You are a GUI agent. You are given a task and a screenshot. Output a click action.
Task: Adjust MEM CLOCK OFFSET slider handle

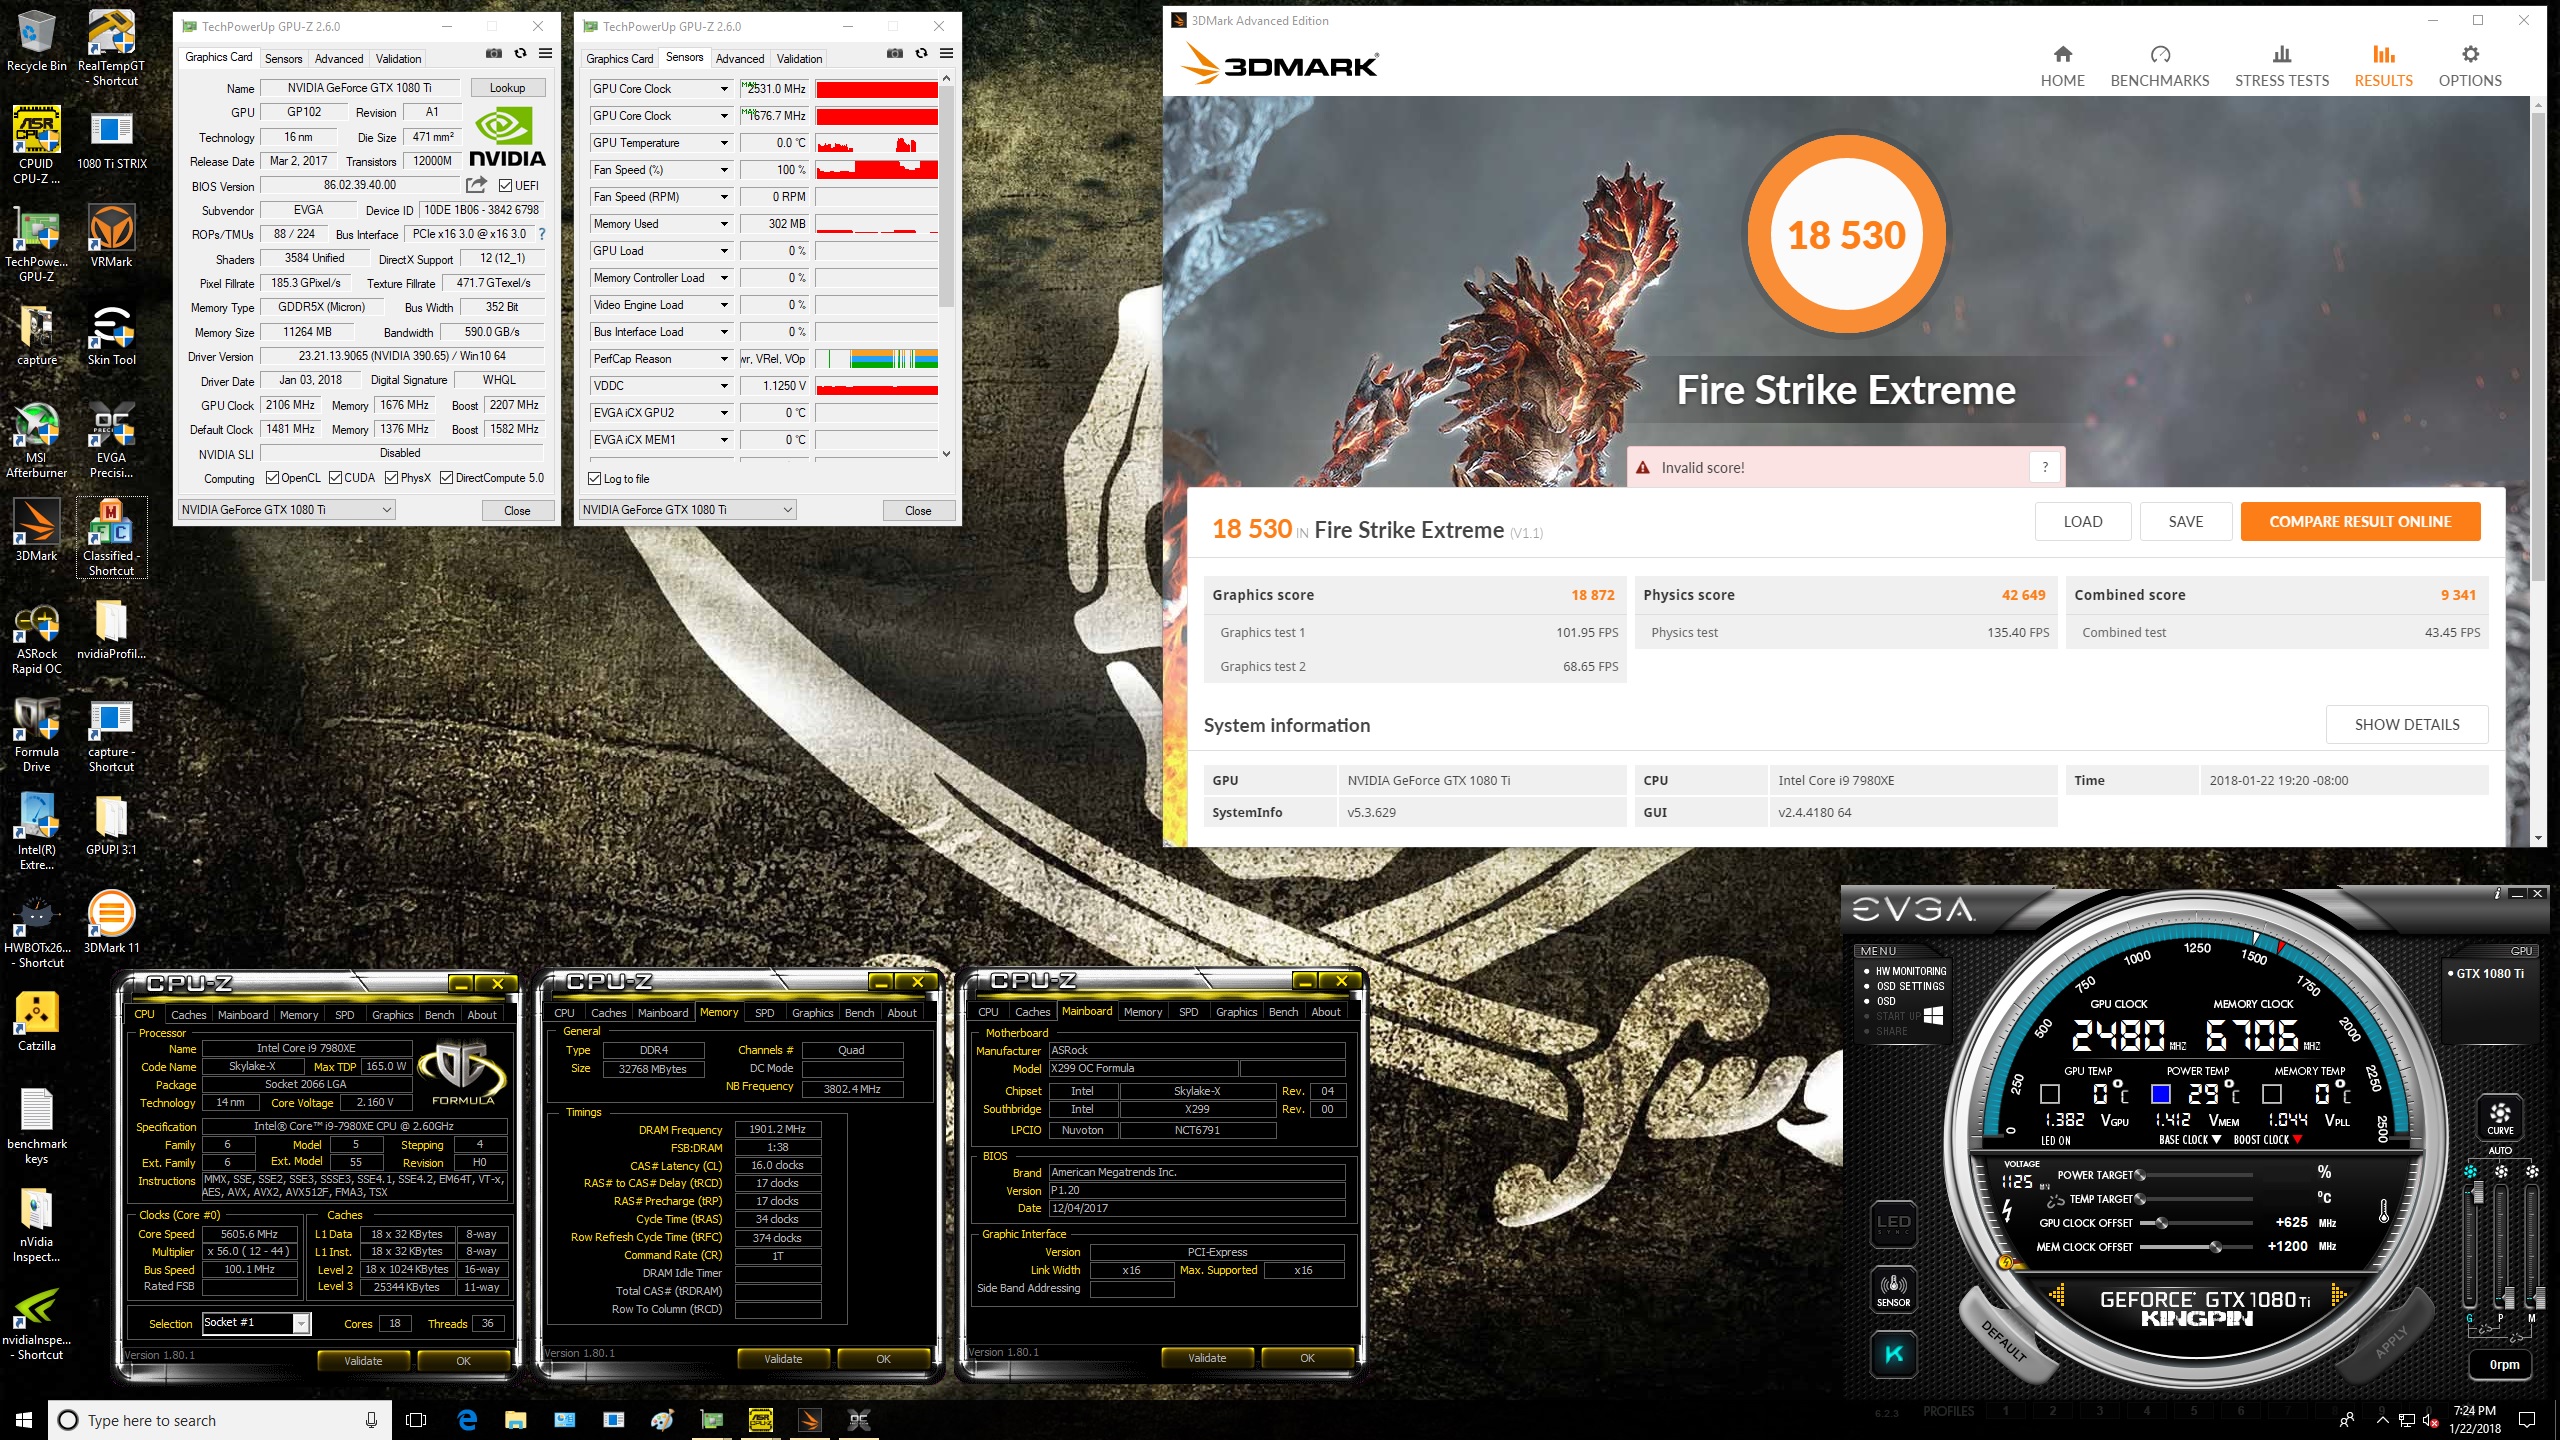click(x=2215, y=1247)
